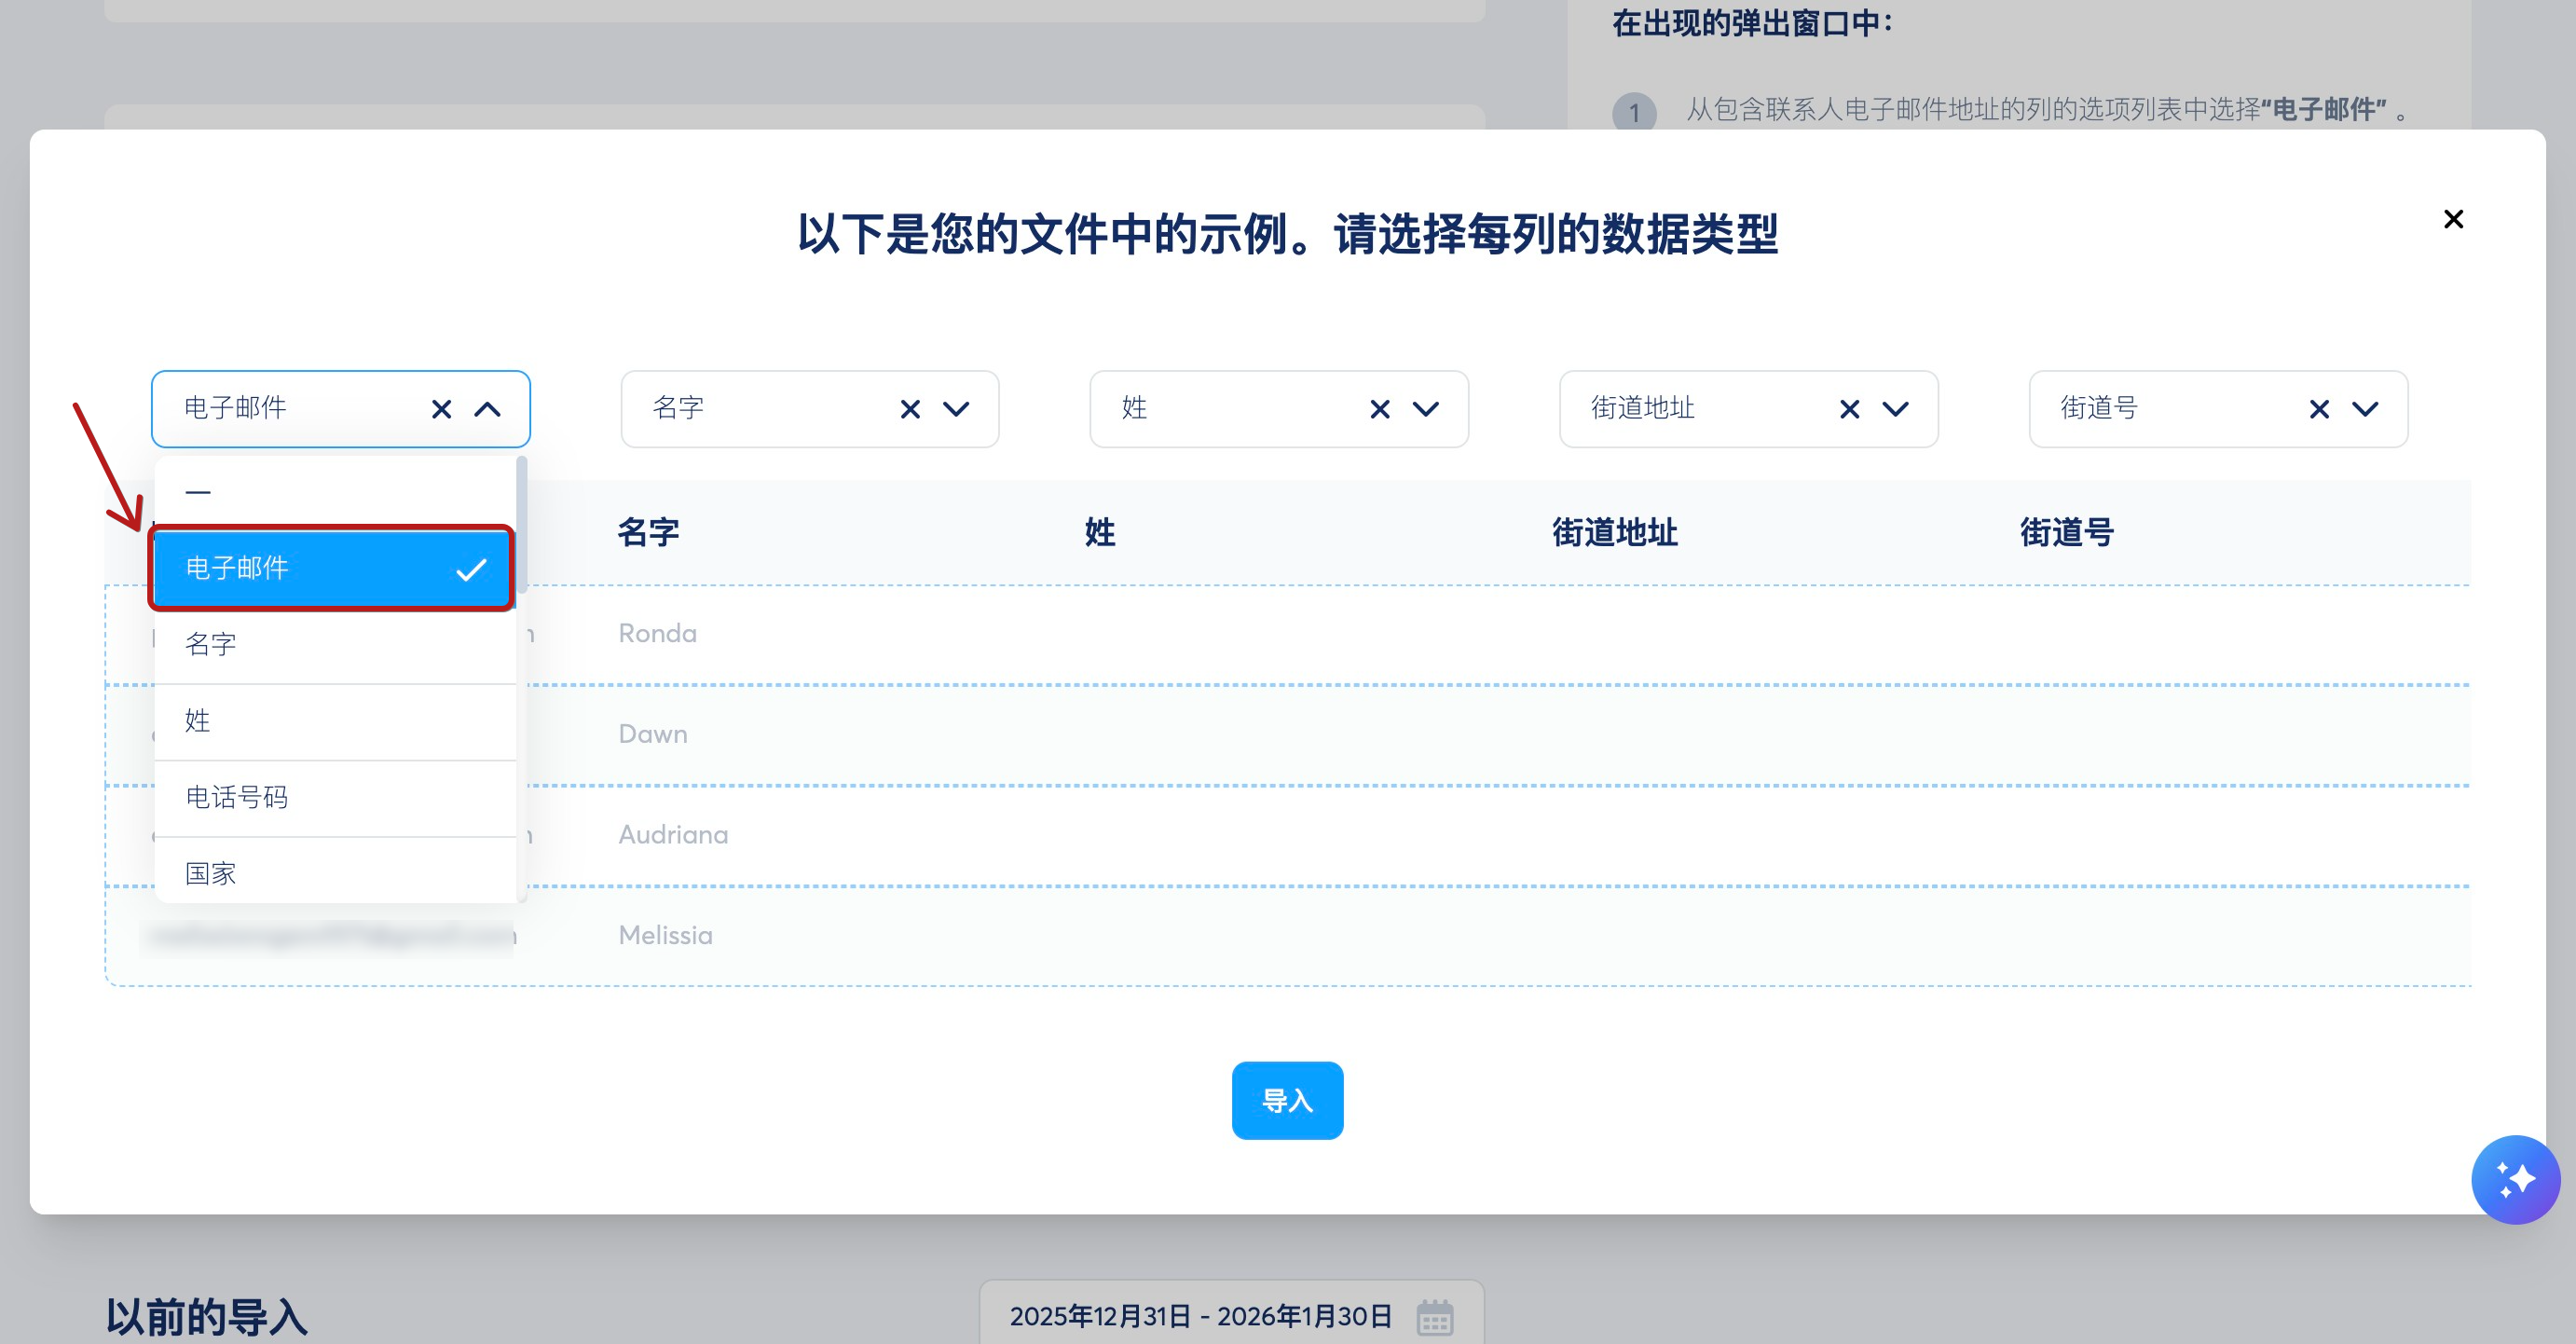Click the 导入 import button
The image size is (2576, 1344).
[x=1287, y=1100]
